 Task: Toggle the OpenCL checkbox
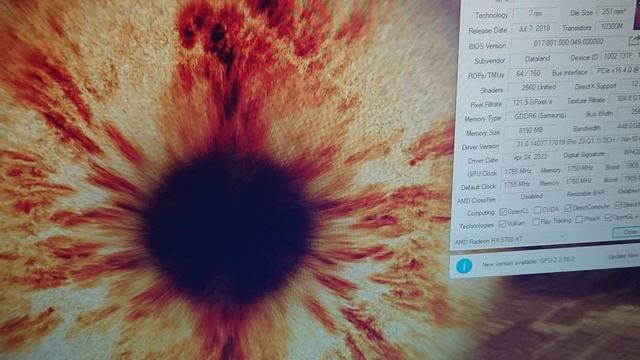click(x=503, y=211)
